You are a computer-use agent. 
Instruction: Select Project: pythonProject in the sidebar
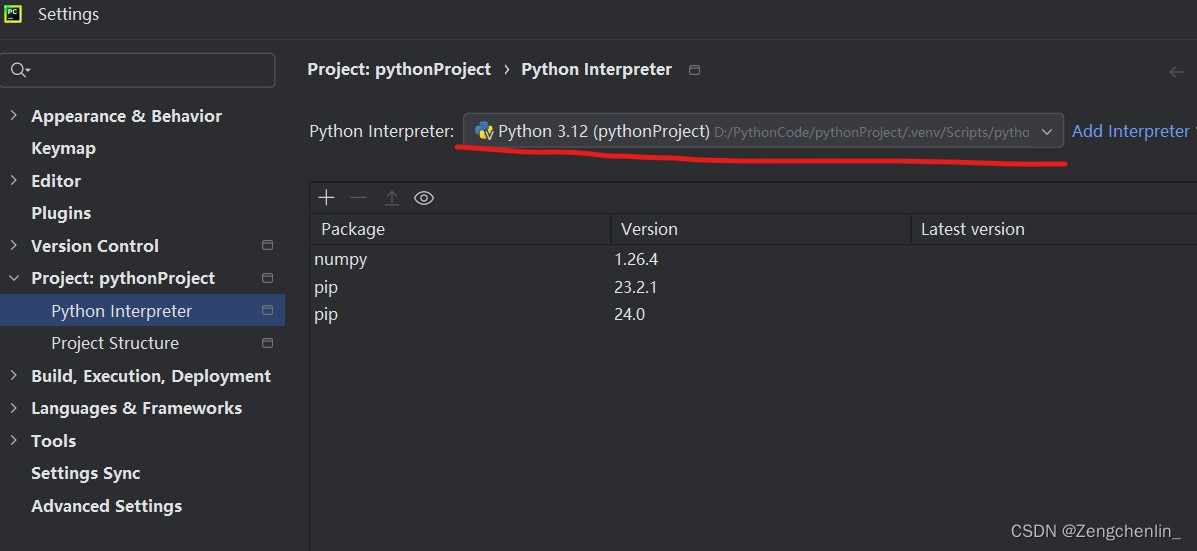pos(123,279)
